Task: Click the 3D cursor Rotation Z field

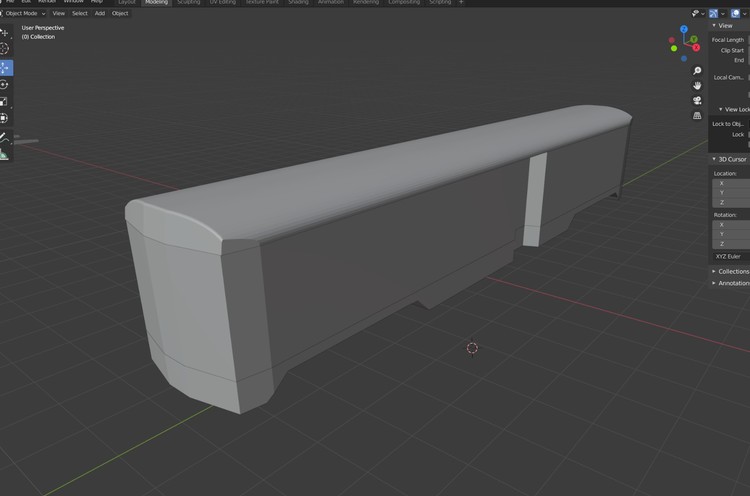Action: coord(731,244)
